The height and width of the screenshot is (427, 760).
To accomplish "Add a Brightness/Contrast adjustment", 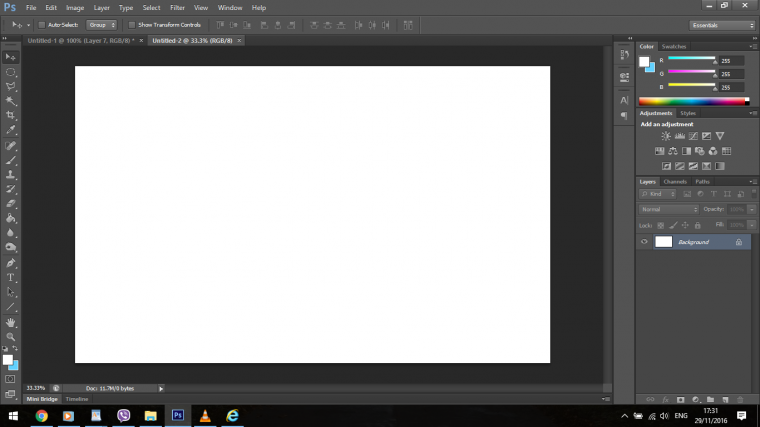I will pyautogui.click(x=666, y=136).
